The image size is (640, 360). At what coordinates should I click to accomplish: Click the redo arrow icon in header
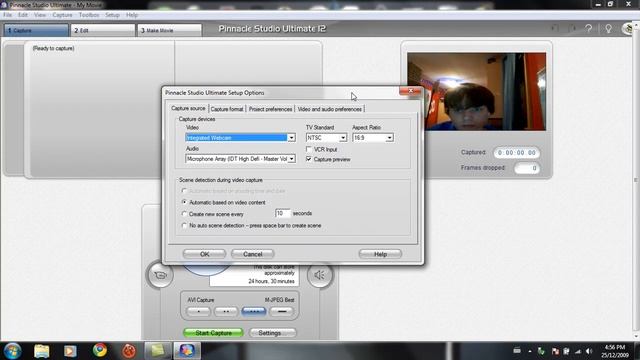click(572, 29)
